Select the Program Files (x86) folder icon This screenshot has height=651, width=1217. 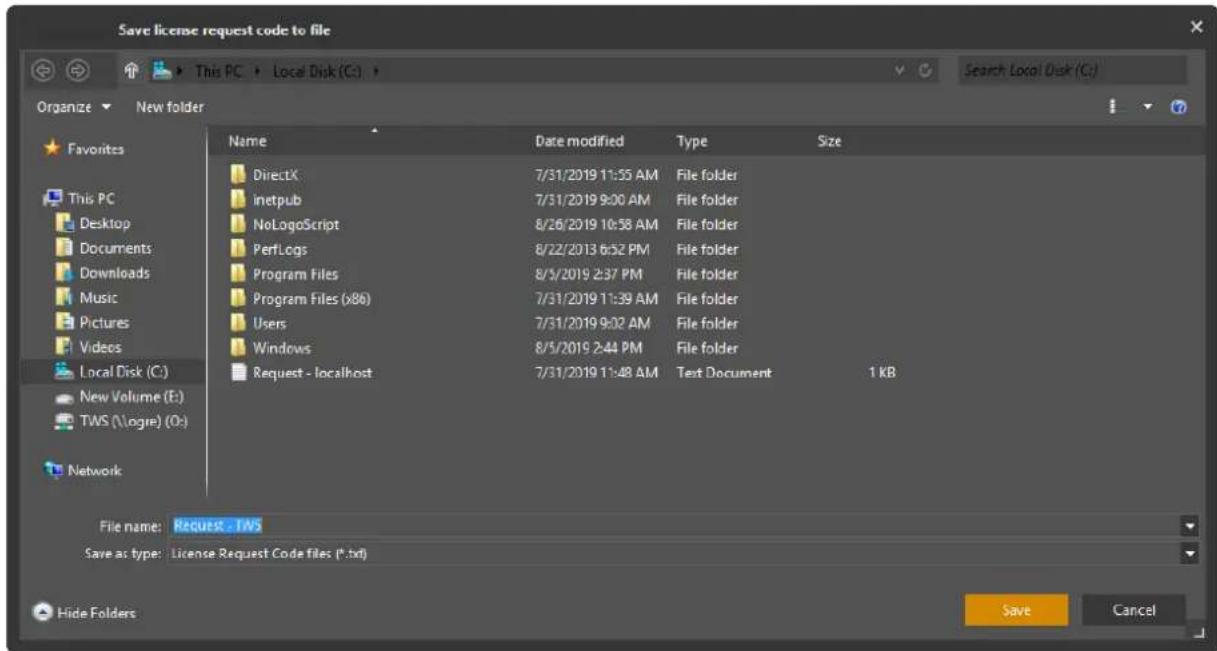pos(238,298)
